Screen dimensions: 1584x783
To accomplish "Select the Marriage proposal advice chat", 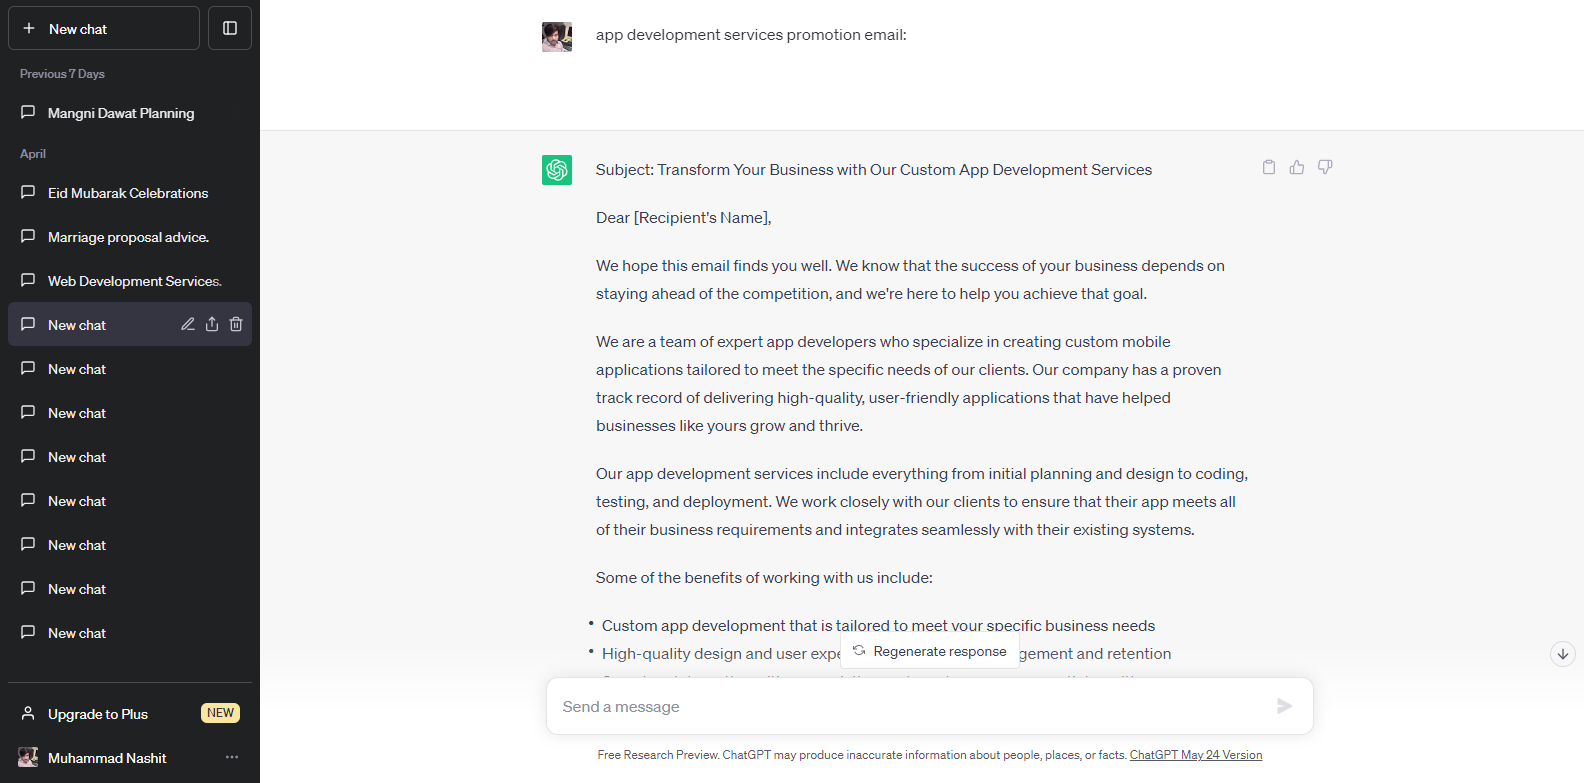I will click(128, 237).
